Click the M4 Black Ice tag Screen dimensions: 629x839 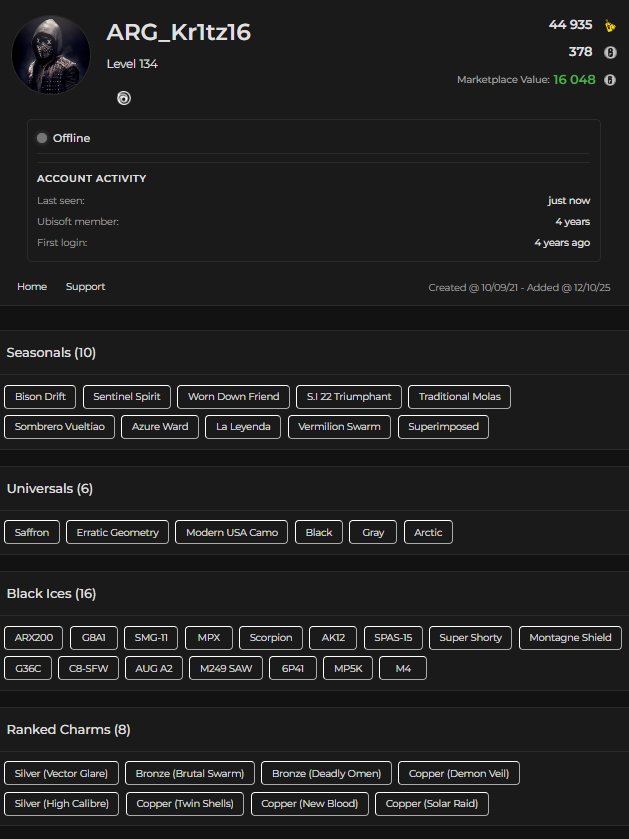click(403, 668)
